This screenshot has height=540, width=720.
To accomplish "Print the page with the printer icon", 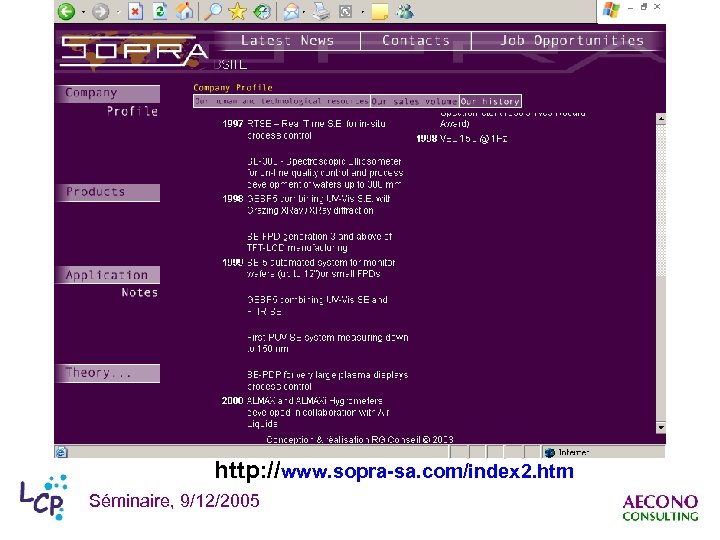I will [x=321, y=11].
